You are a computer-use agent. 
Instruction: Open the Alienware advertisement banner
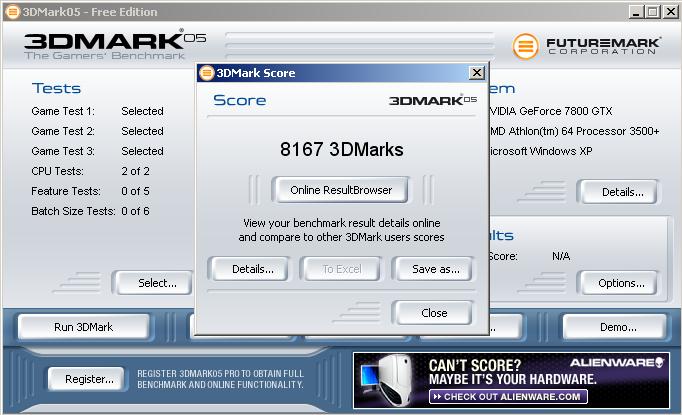pyautogui.click(x=511, y=381)
